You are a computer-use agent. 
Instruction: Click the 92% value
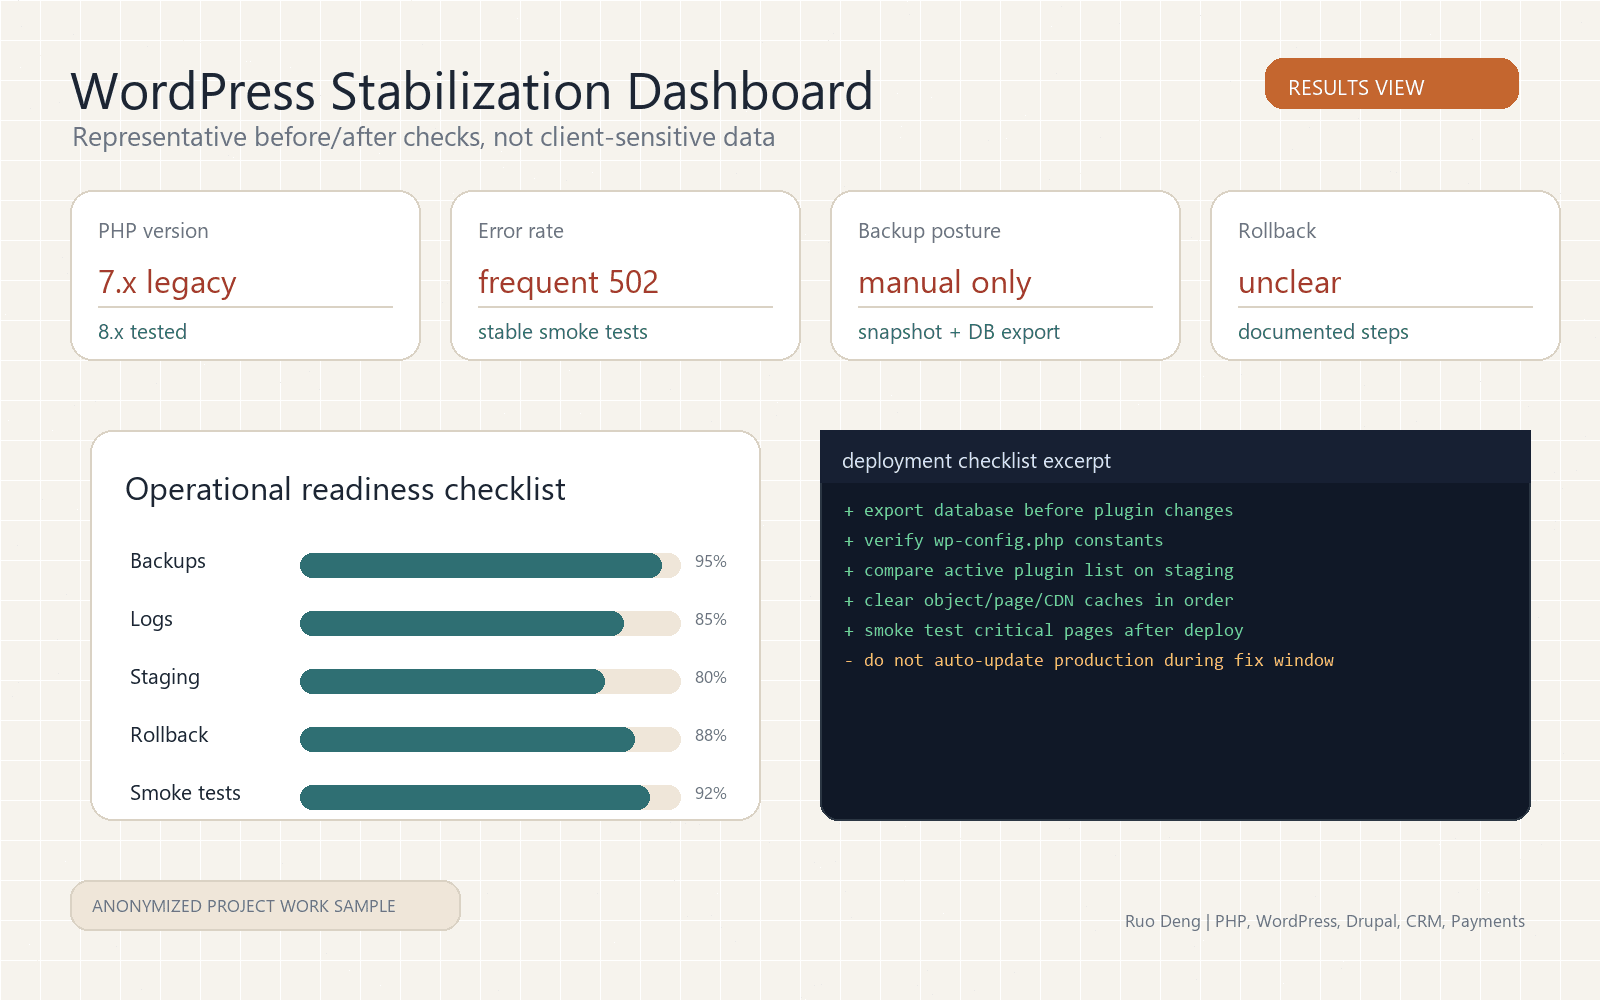(x=711, y=794)
